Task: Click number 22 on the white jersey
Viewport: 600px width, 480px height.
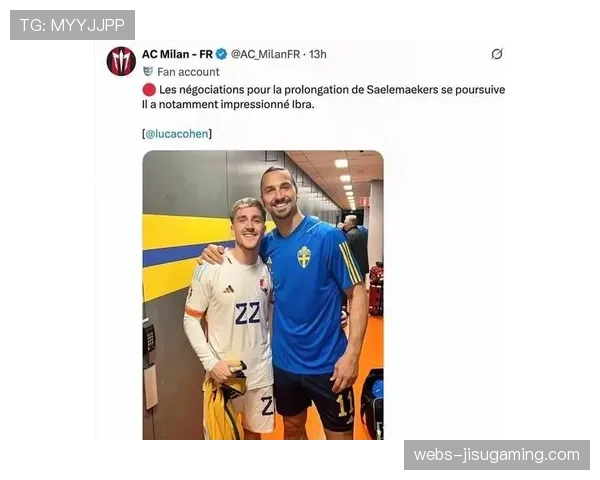Action: (248, 313)
